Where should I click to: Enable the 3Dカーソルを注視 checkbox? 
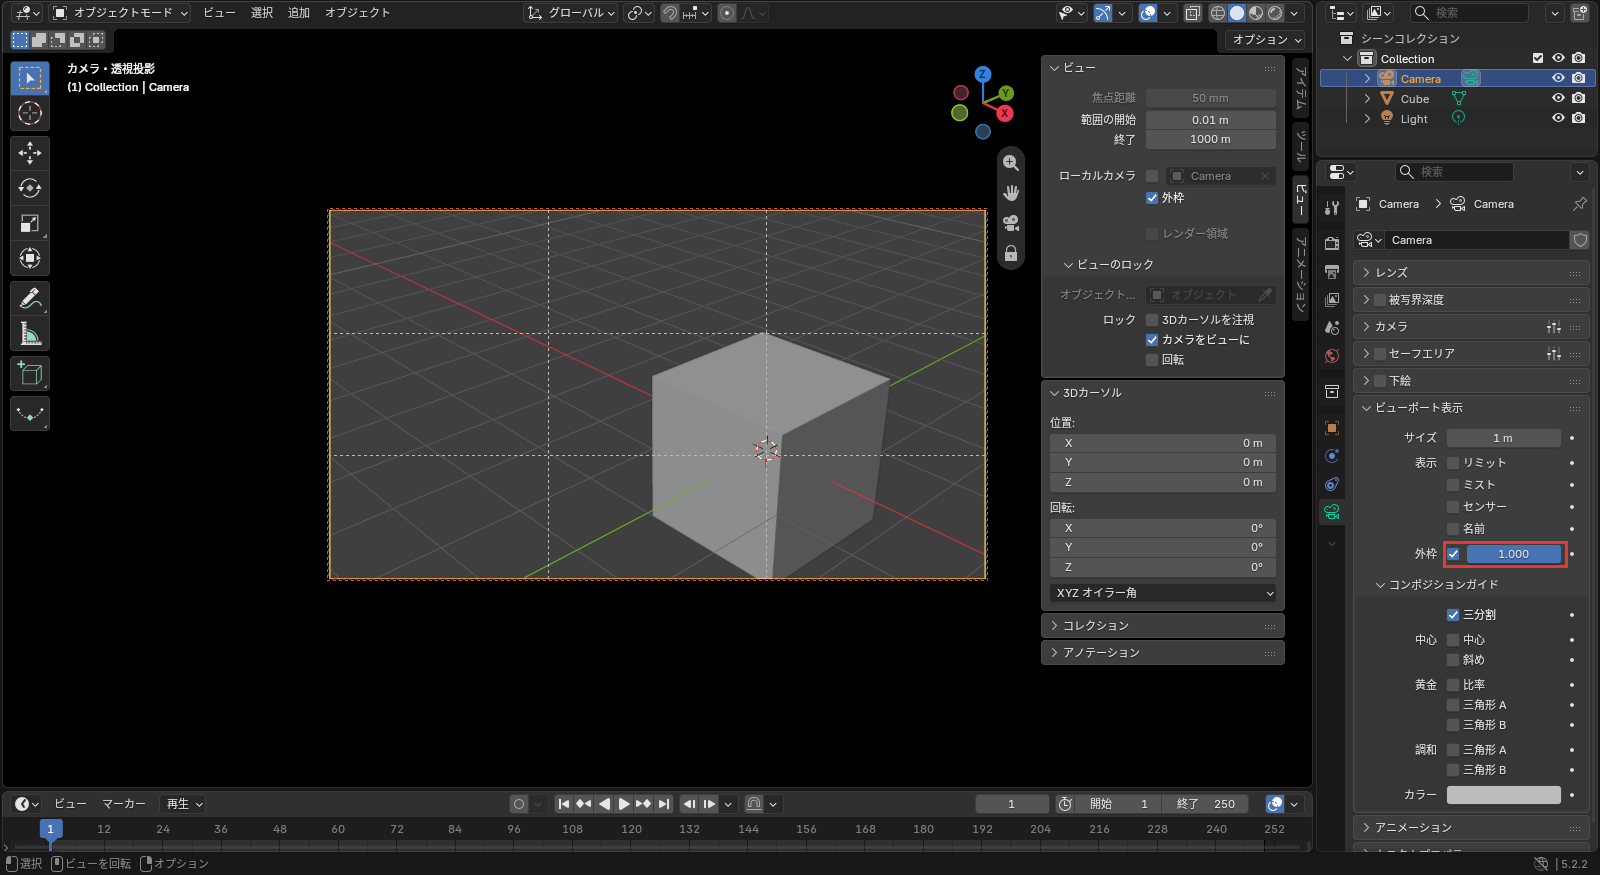[1152, 320]
